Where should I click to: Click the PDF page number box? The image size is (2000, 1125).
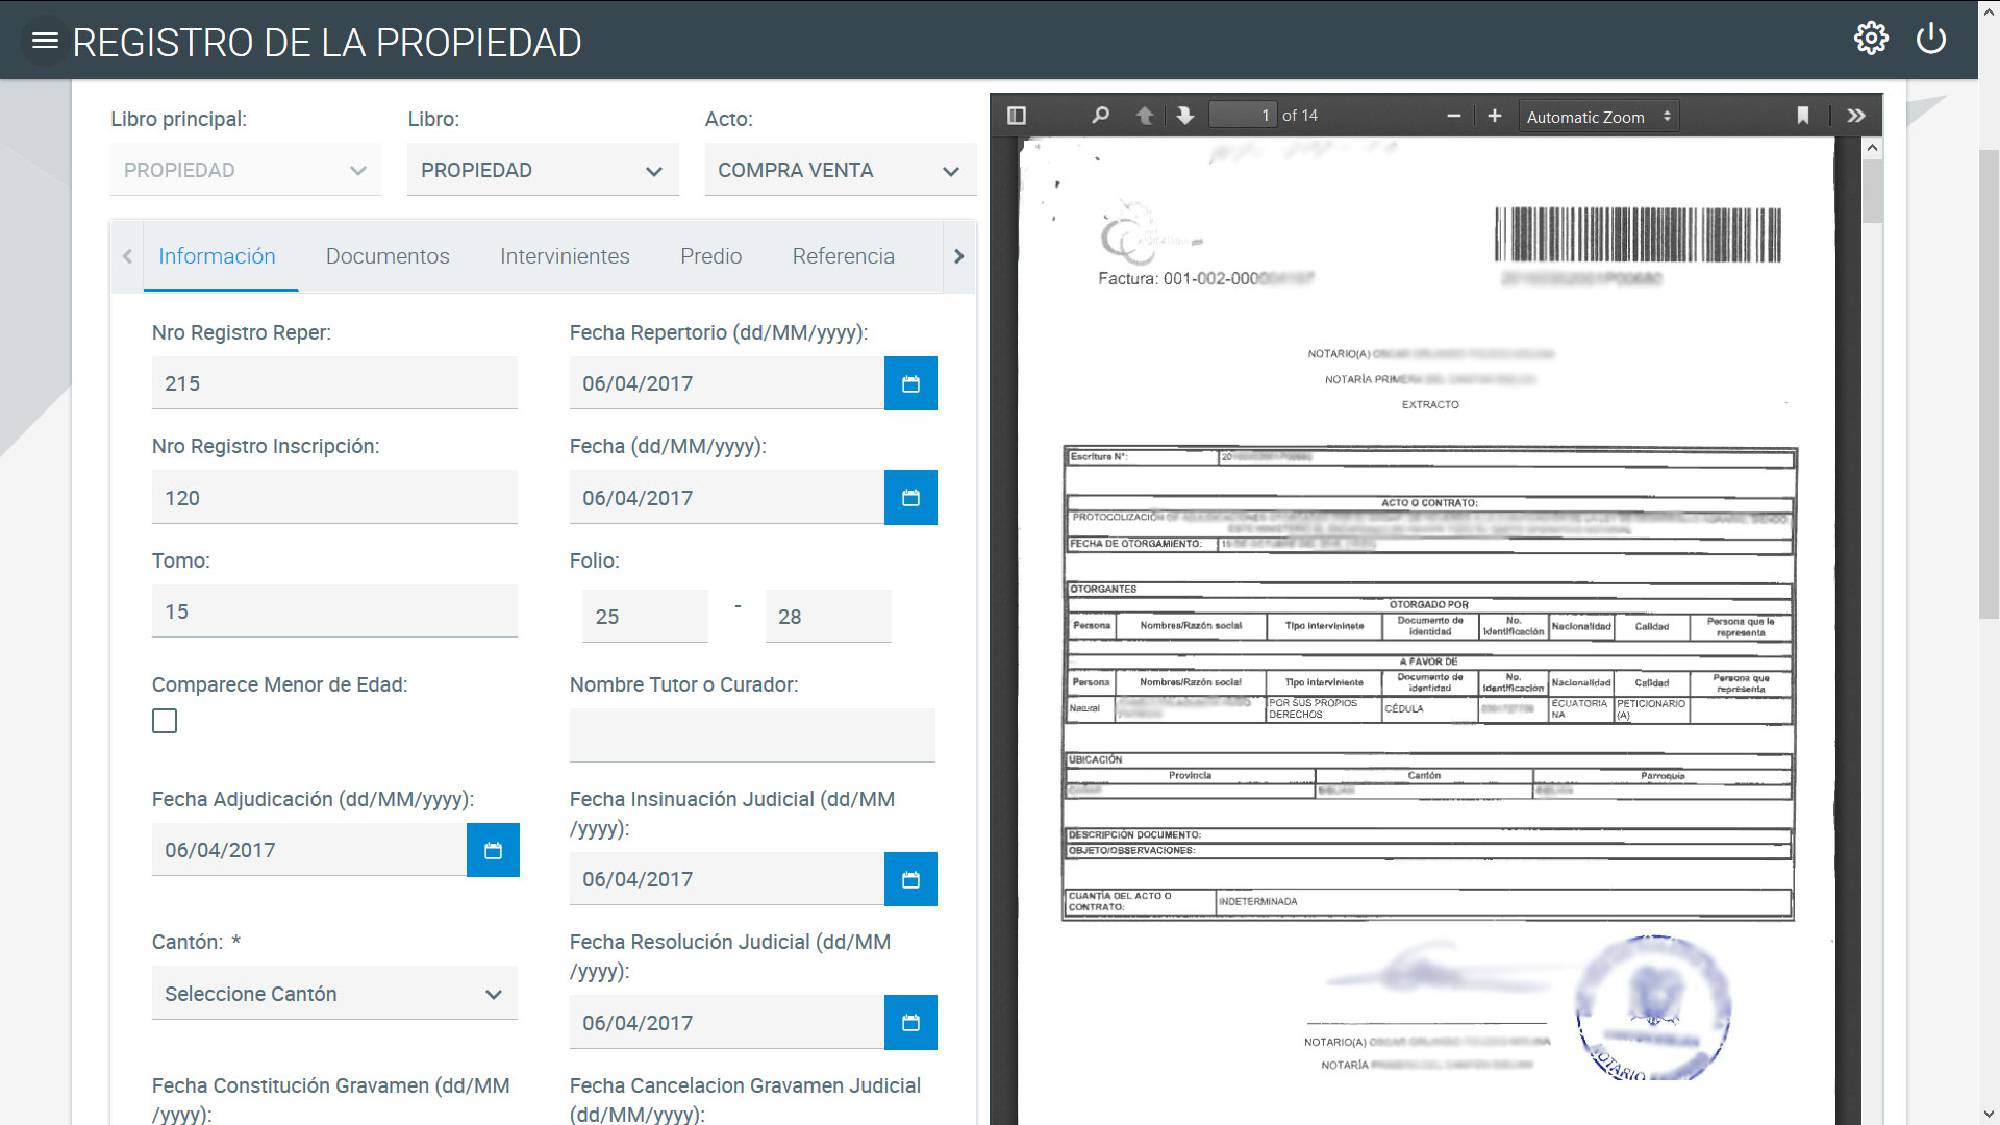[x=1242, y=115]
